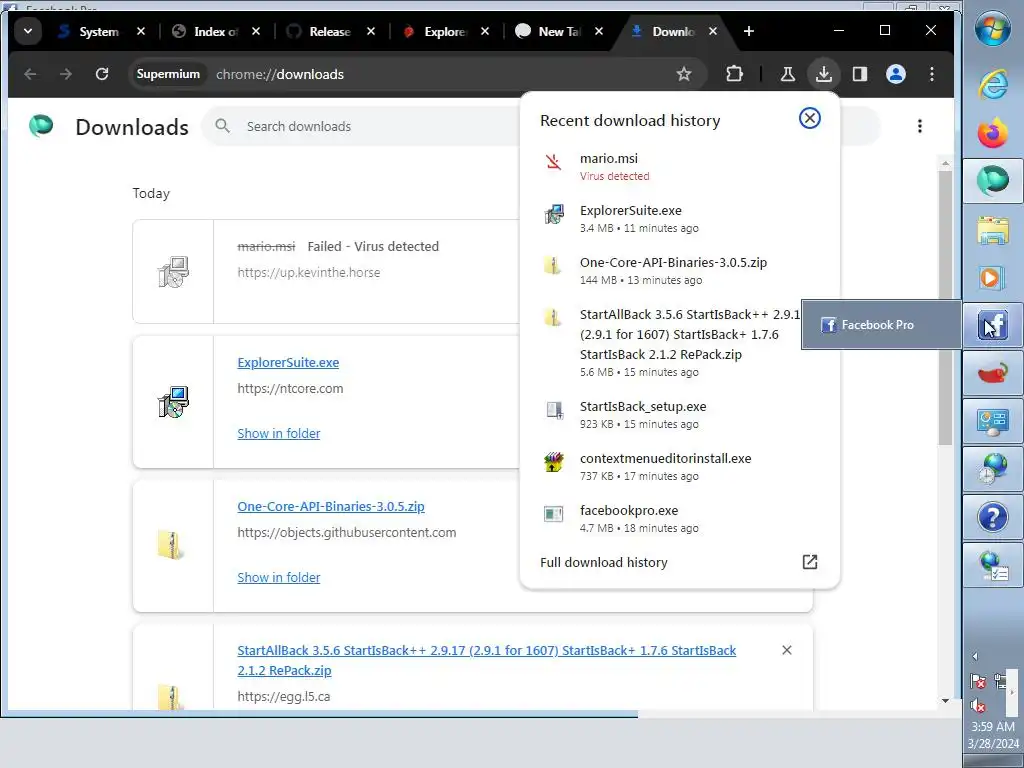Click the red chili pepper taskbar icon
This screenshot has width=1024, height=768.
point(993,374)
